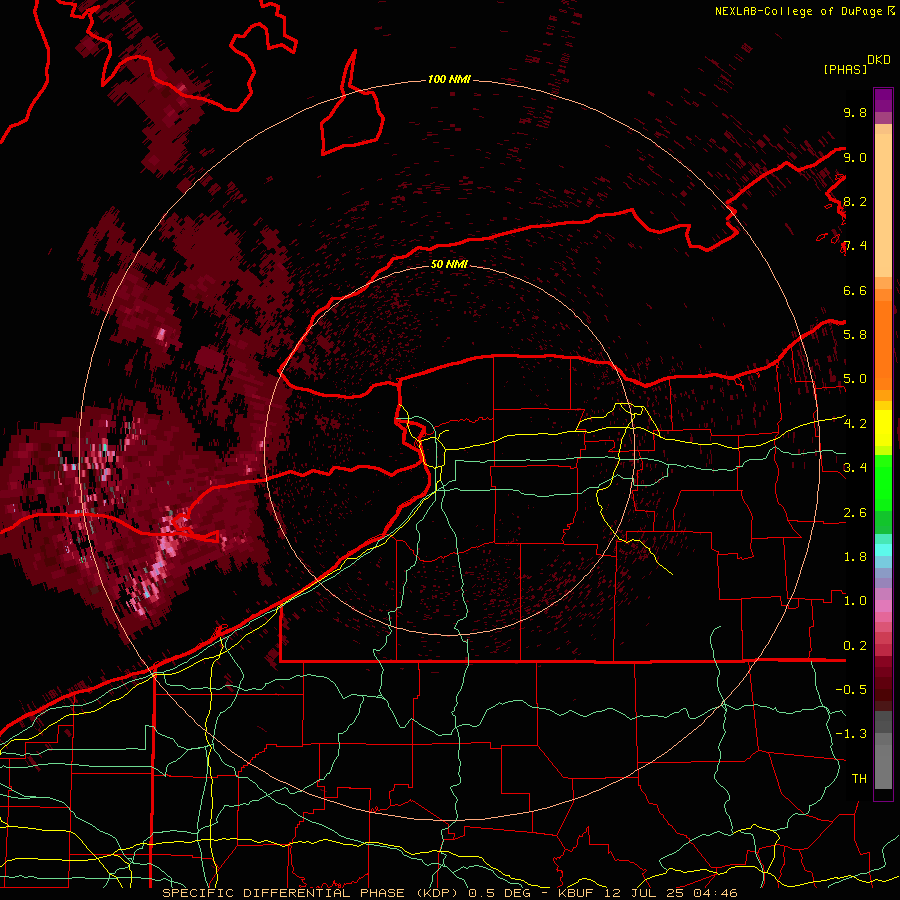Screen dimensions: 900x900
Task: Click the -1.3 legend value
Action: pos(851,734)
